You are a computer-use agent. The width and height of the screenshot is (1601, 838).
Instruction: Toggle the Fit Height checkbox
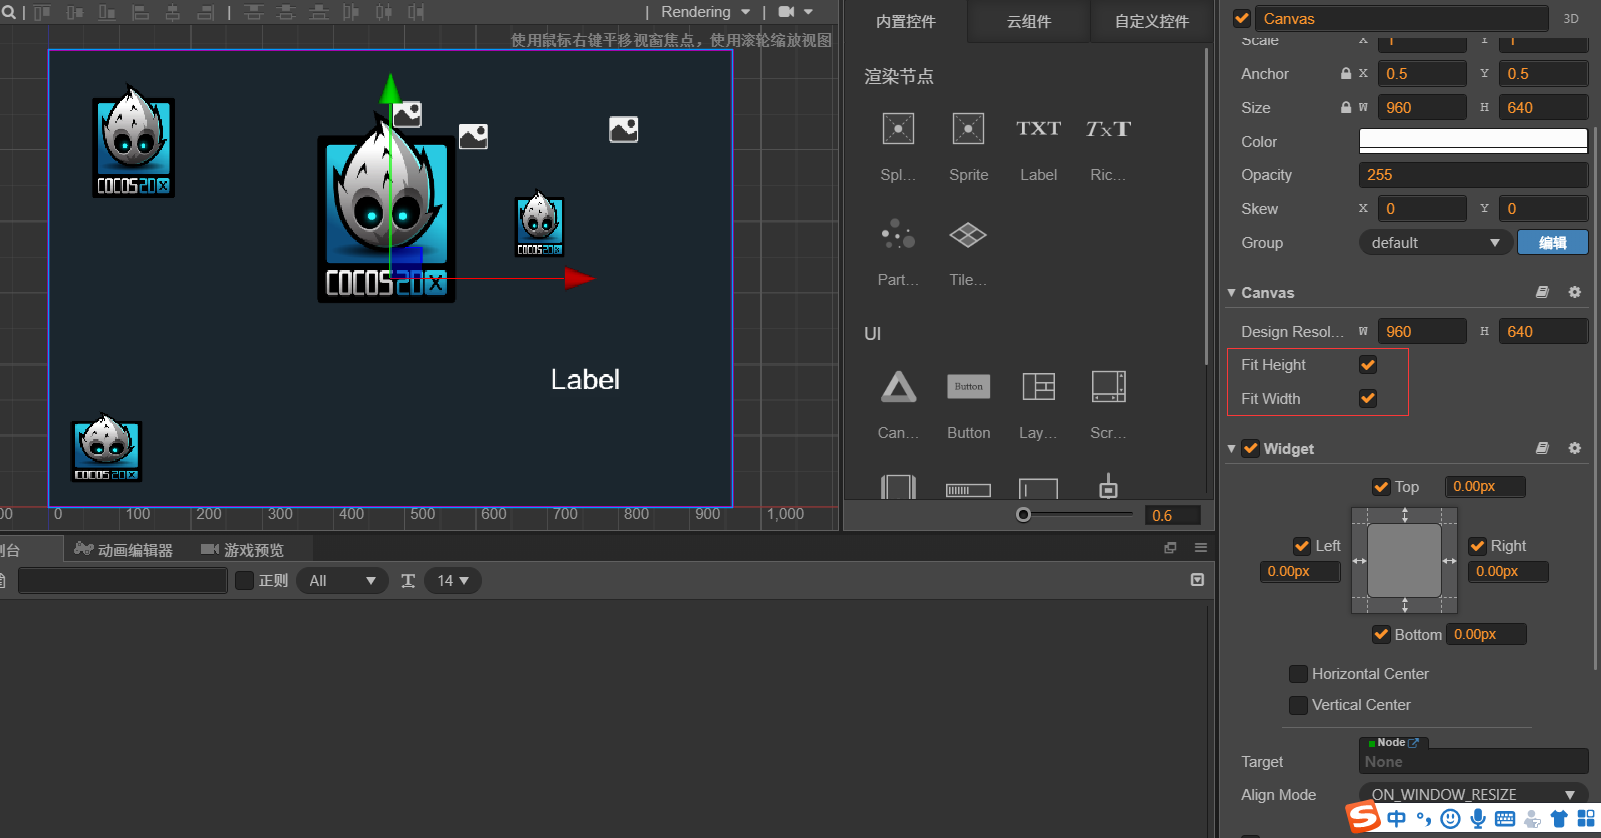pos(1368,365)
